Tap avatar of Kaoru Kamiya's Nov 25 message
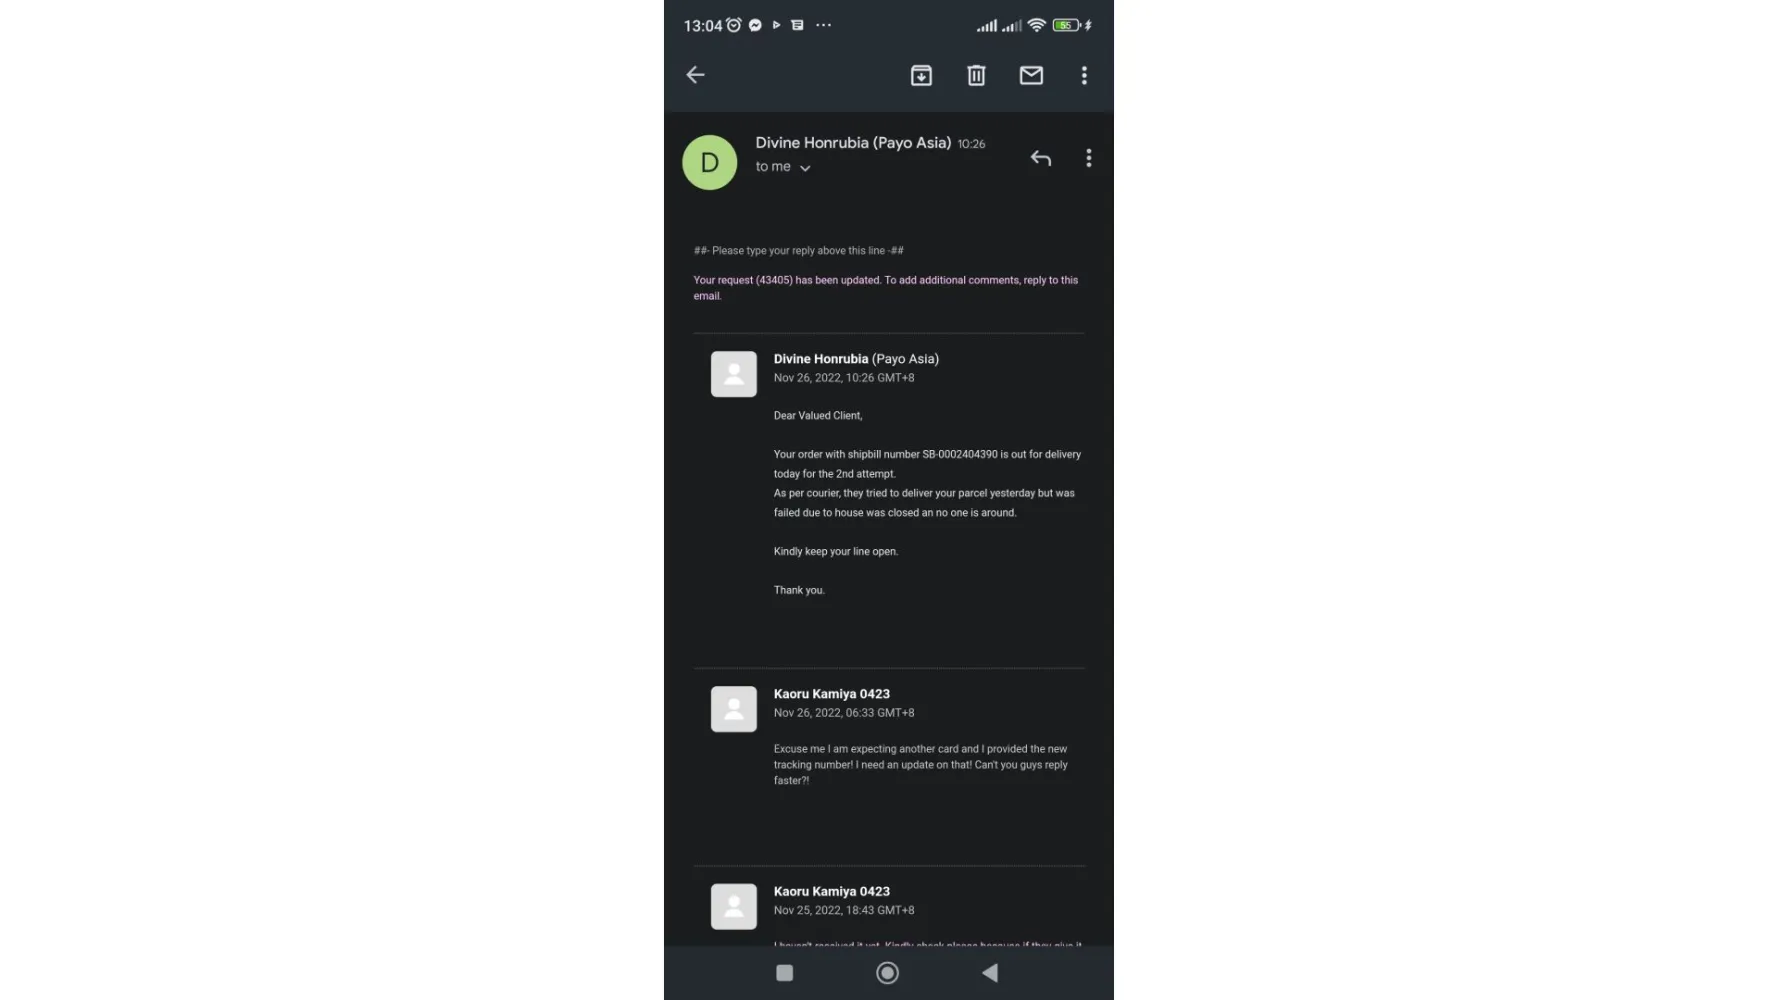 pyautogui.click(x=733, y=906)
